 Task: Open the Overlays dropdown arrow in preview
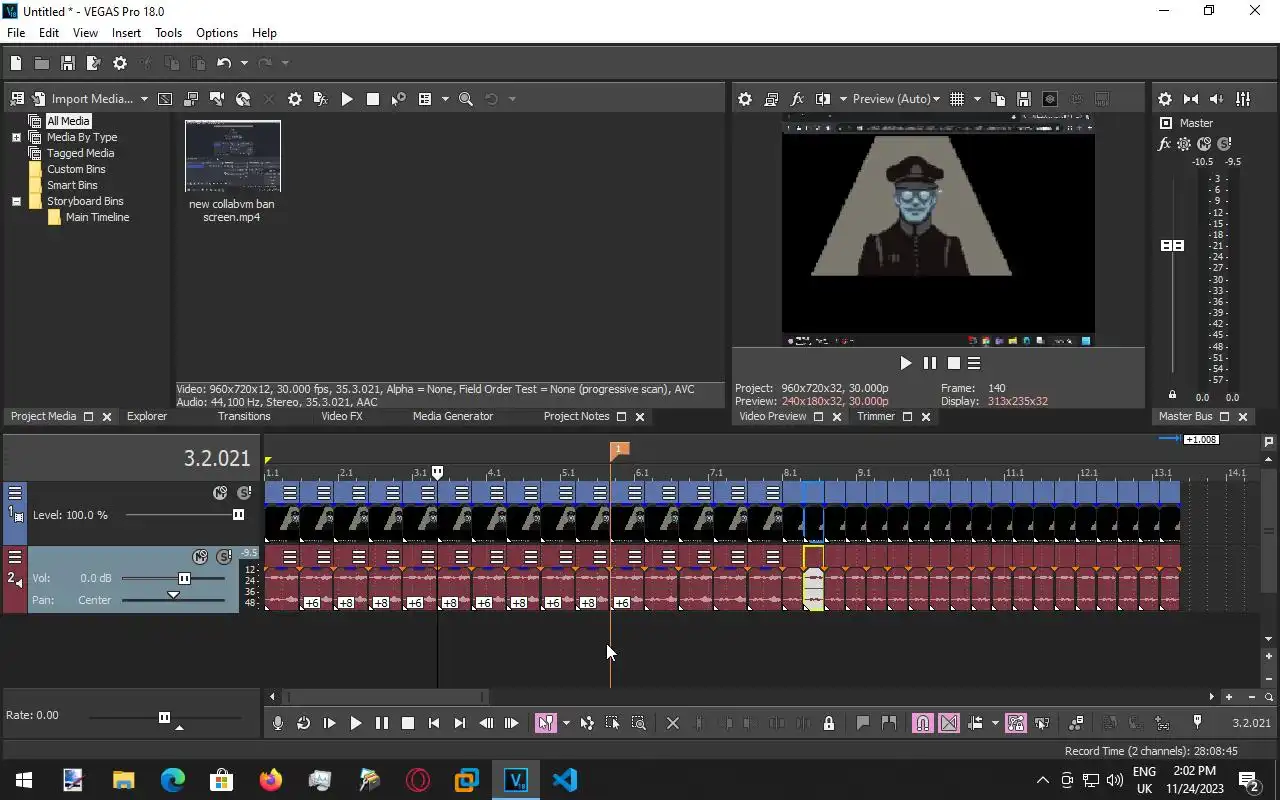977,99
